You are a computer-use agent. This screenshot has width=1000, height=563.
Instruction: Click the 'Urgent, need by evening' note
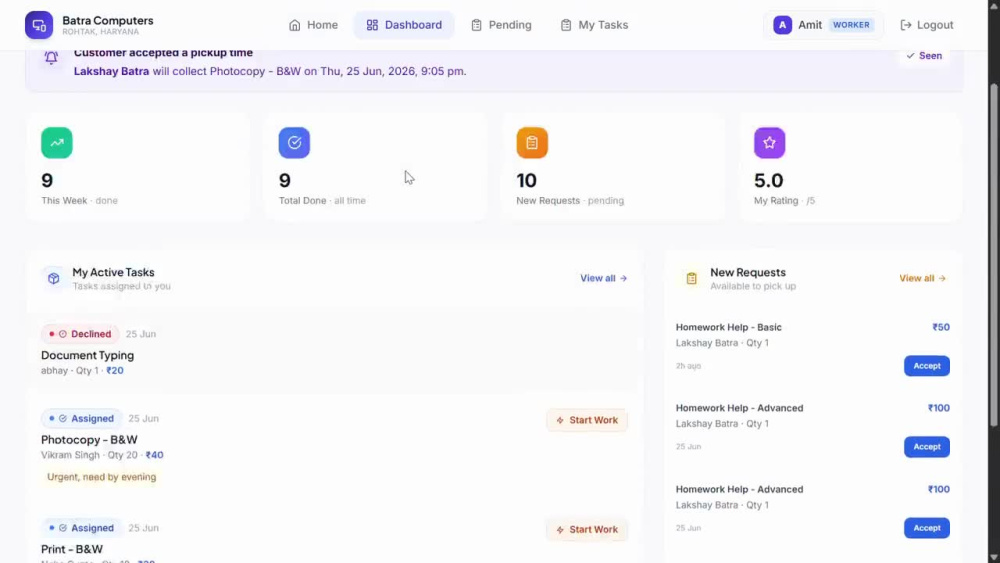[101, 477]
